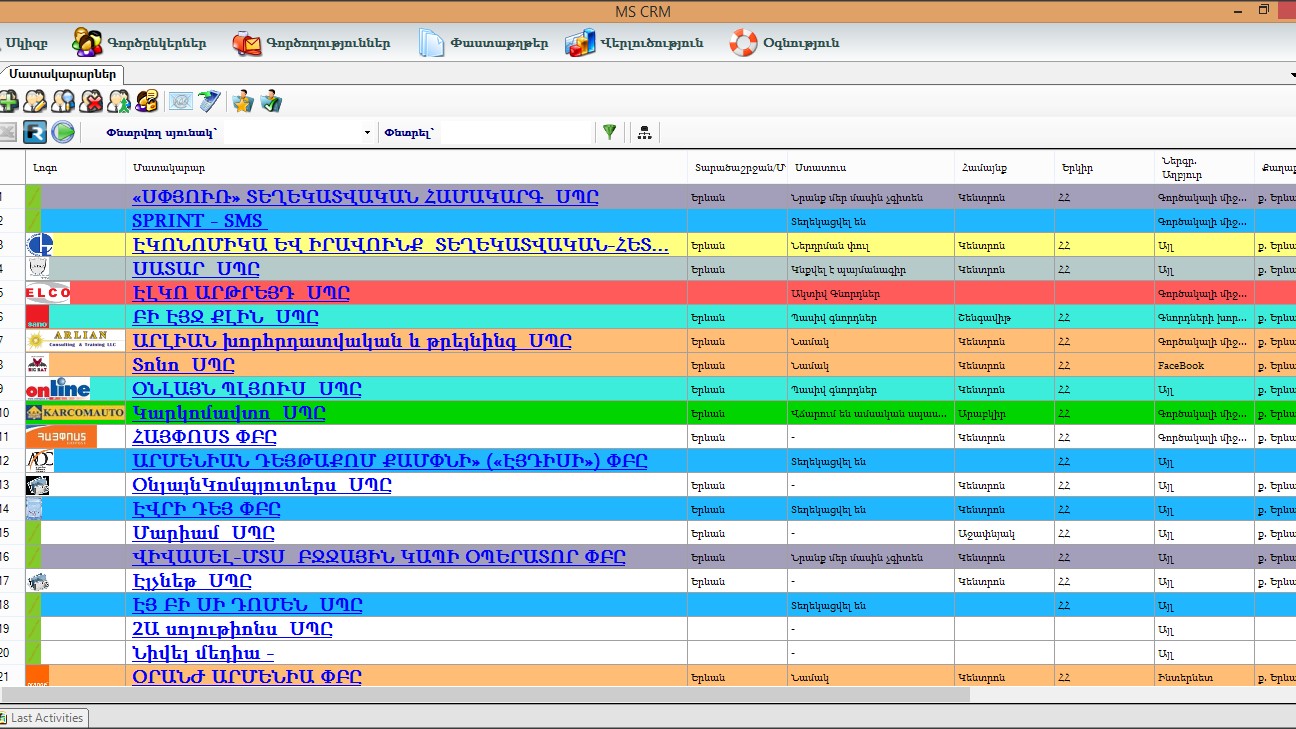The width and height of the screenshot is (1296, 729).
Task: Select the Ինտերնետ source cell
Action: (1204, 677)
